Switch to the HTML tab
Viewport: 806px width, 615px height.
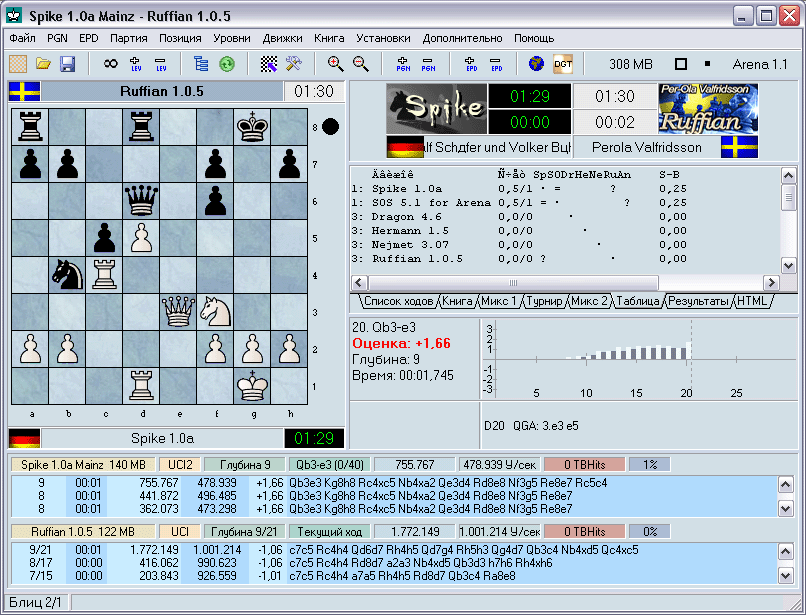coord(752,301)
